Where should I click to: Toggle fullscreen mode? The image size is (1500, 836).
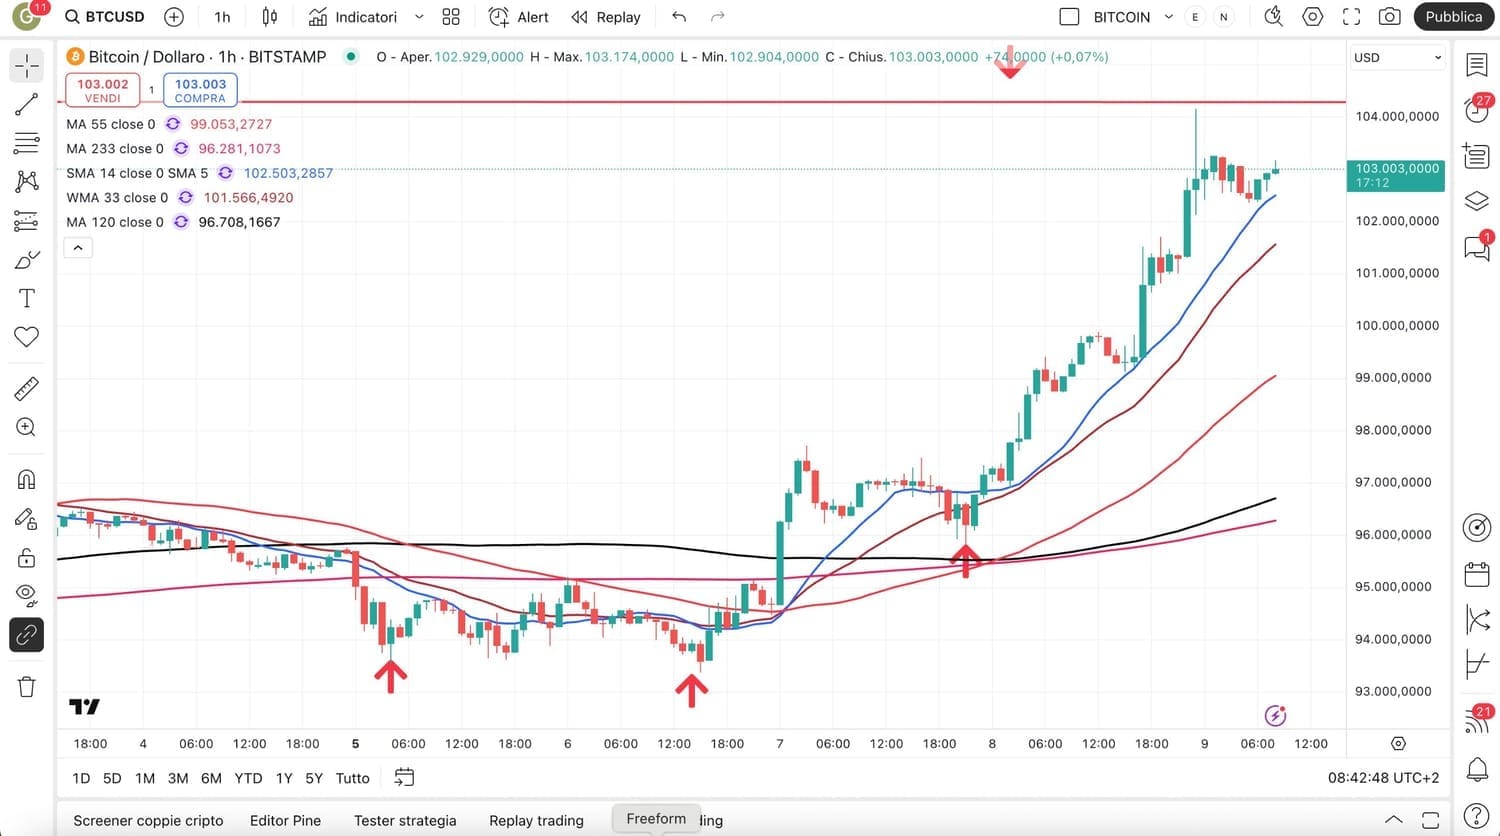coord(1351,17)
